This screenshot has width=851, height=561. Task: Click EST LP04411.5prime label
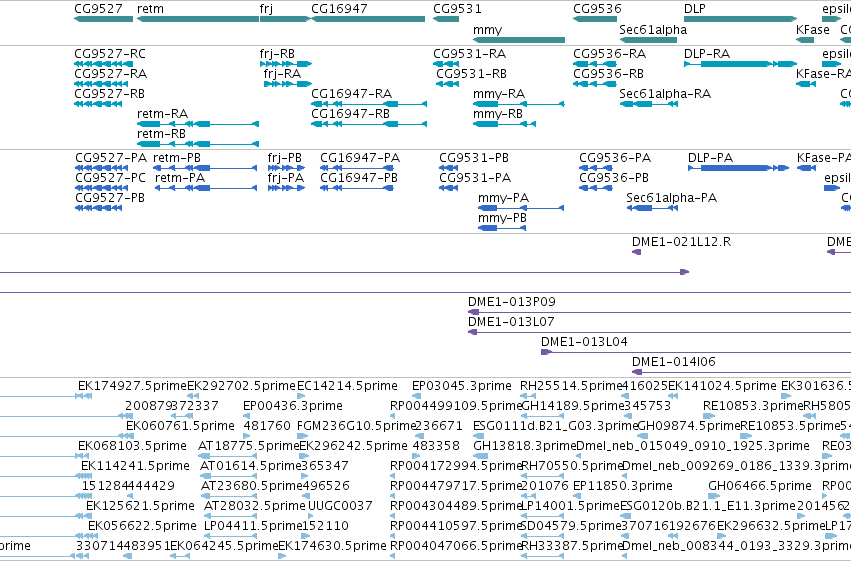252,527
